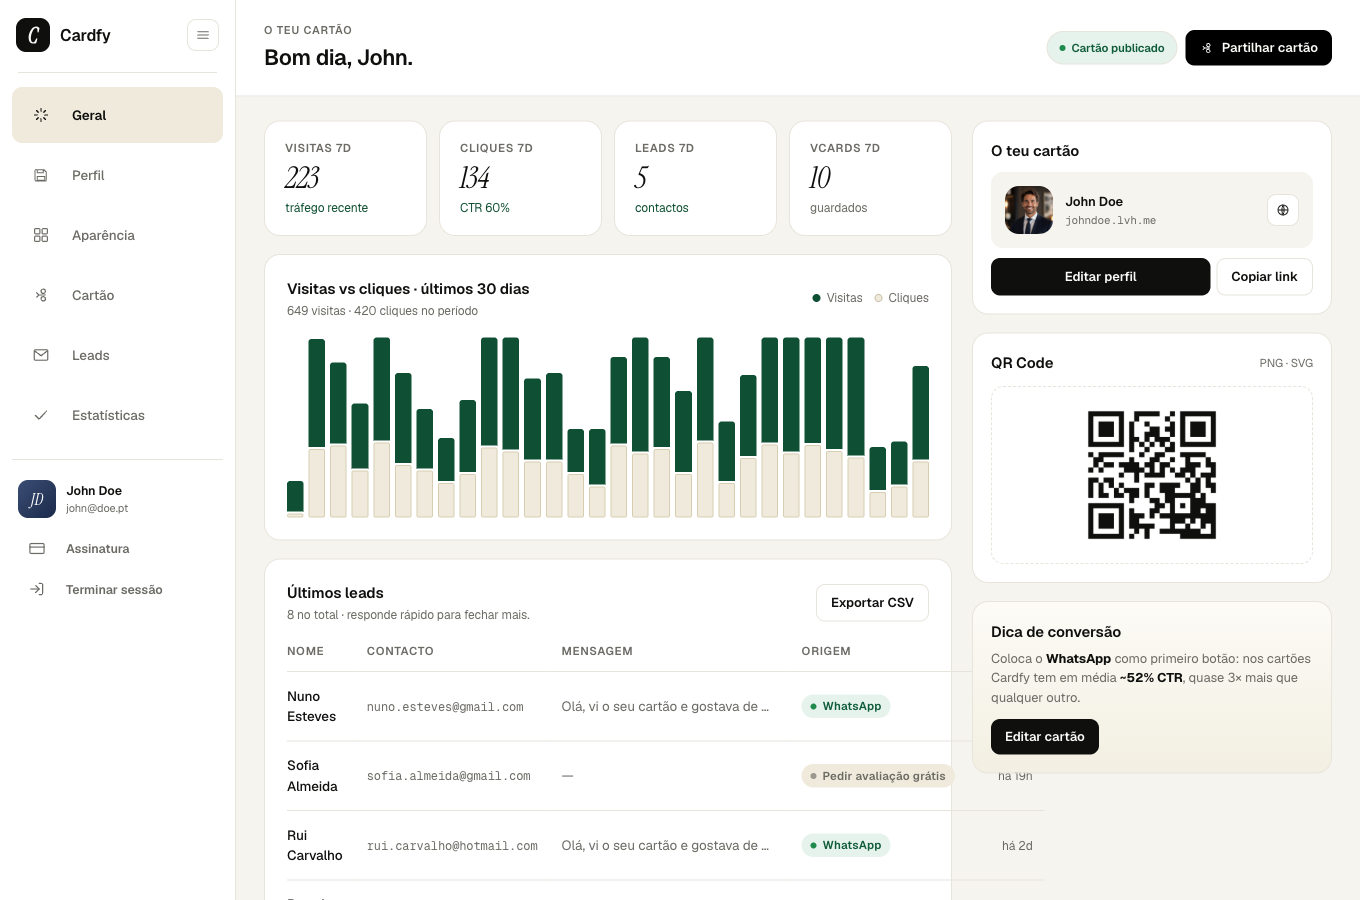The height and width of the screenshot is (900, 1360).
Task: Click the ORIGEM column header
Action: [826, 651]
